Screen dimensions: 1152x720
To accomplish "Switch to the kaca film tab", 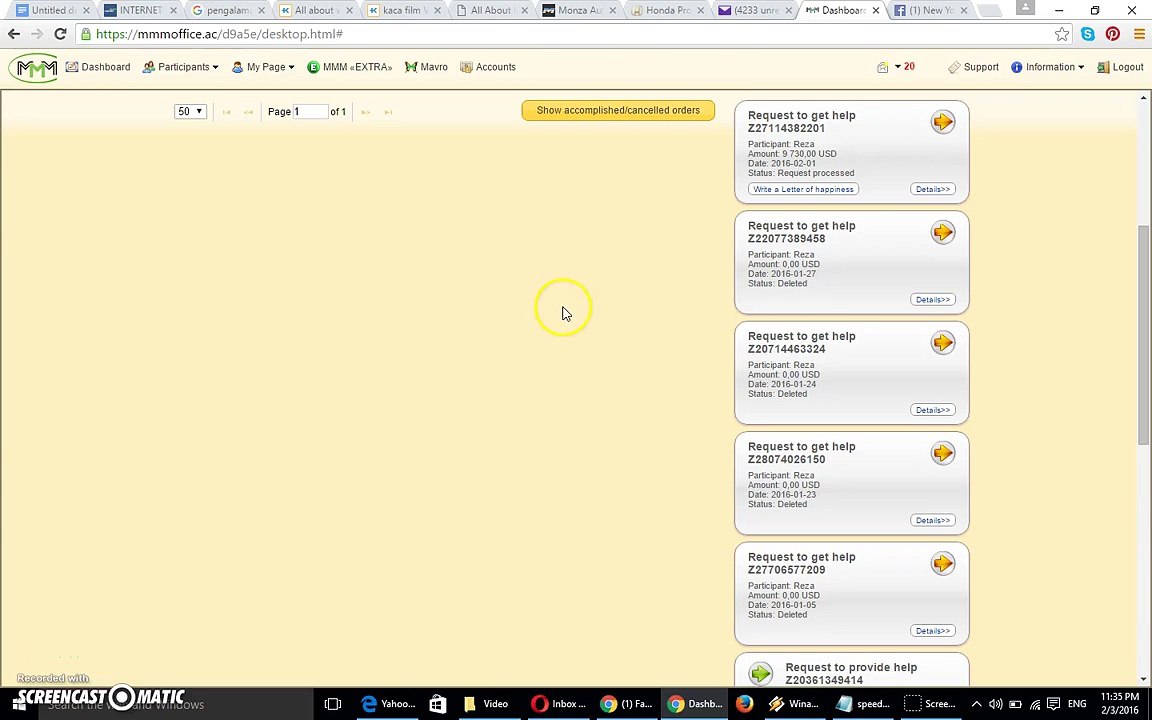I will pyautogui.click(x=403, y=10).
